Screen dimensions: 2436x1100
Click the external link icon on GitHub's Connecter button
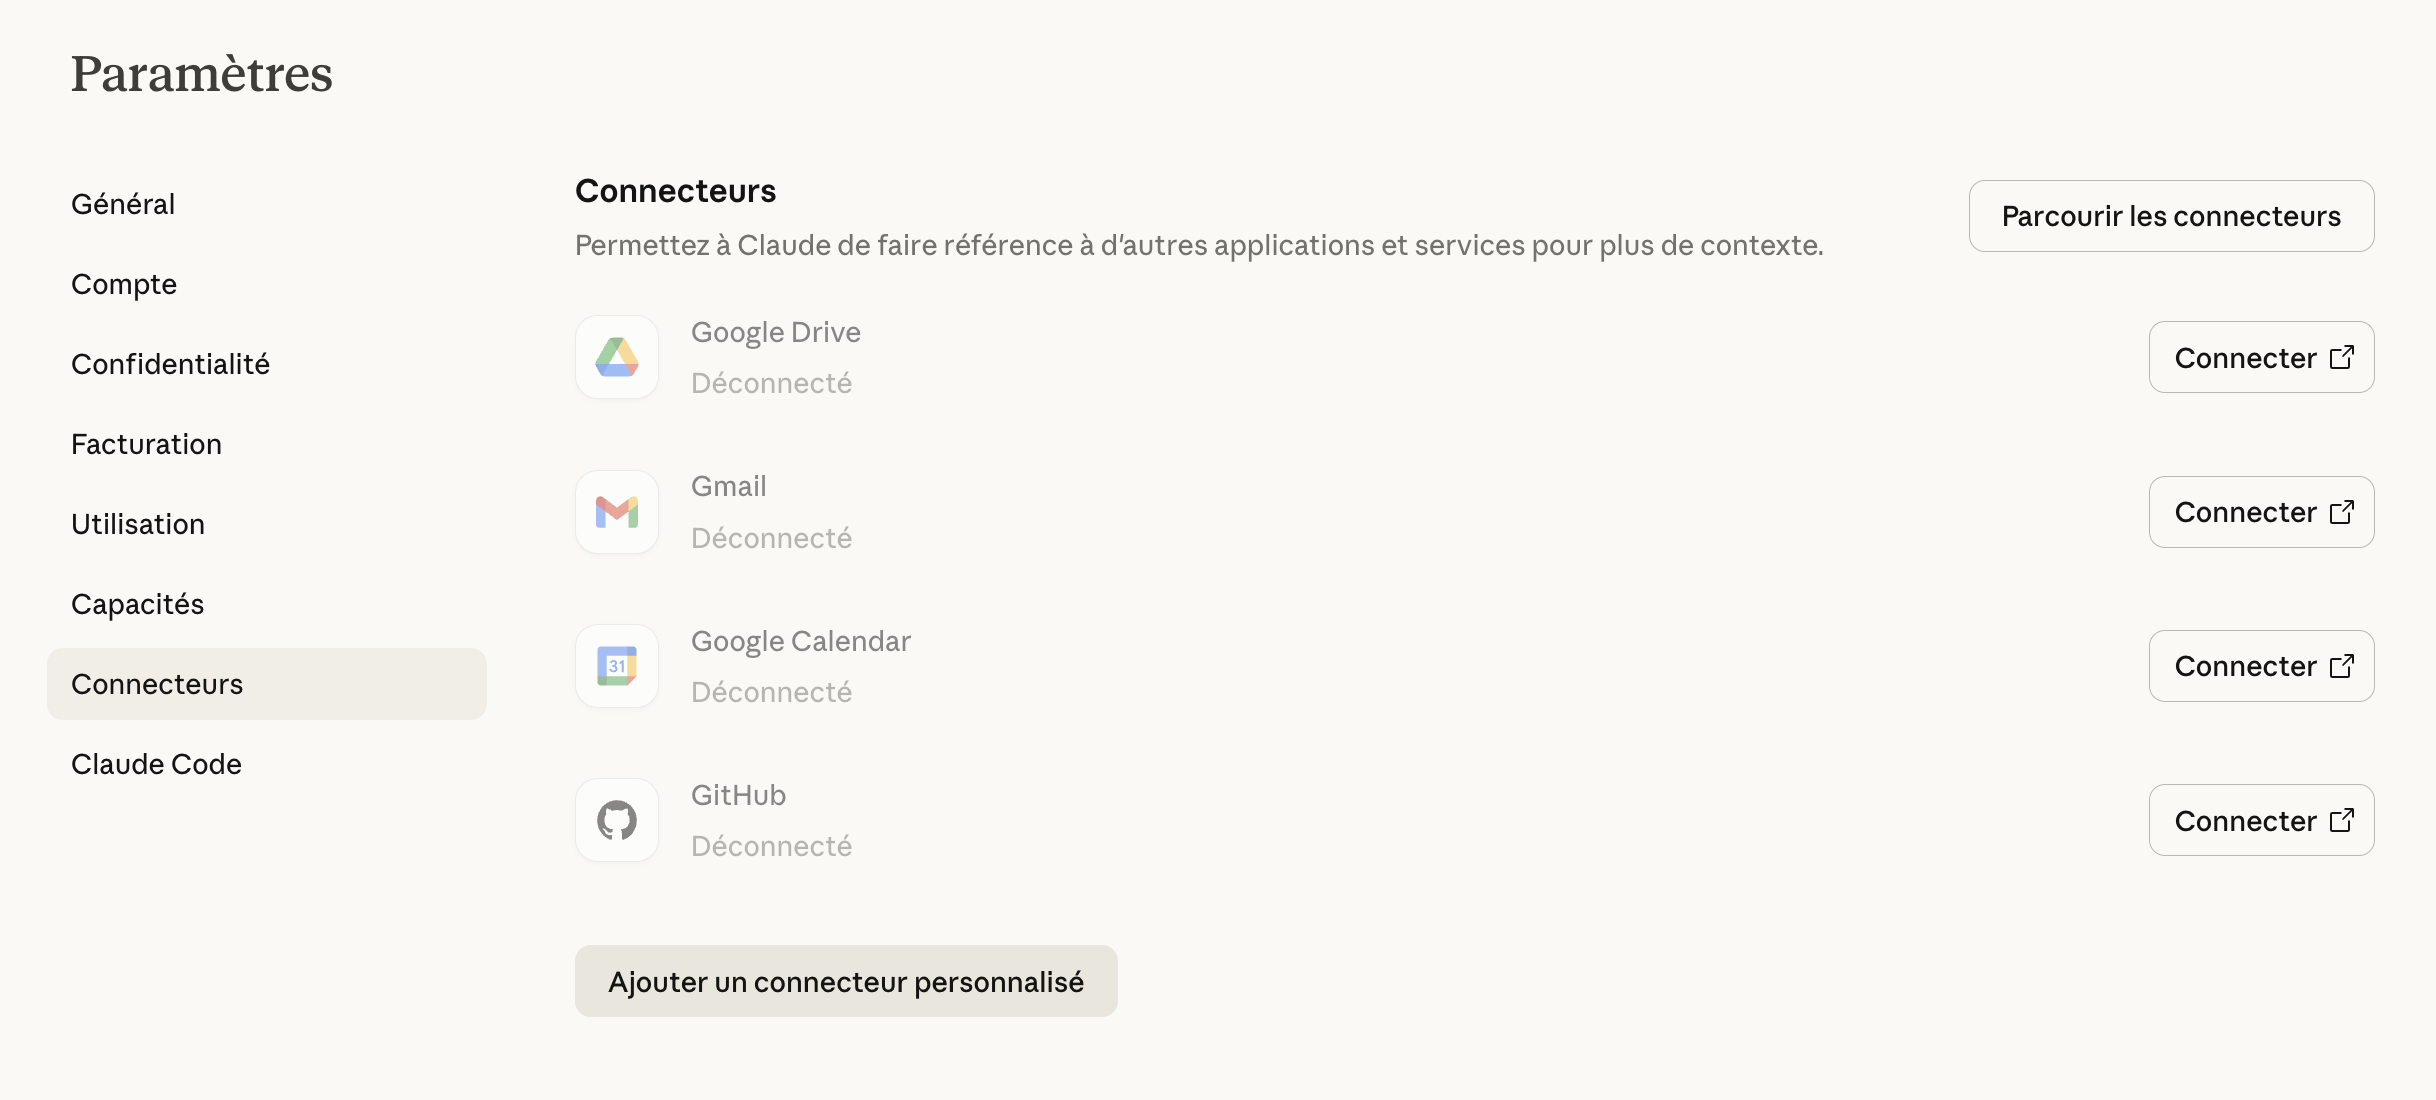point(2342,820)
